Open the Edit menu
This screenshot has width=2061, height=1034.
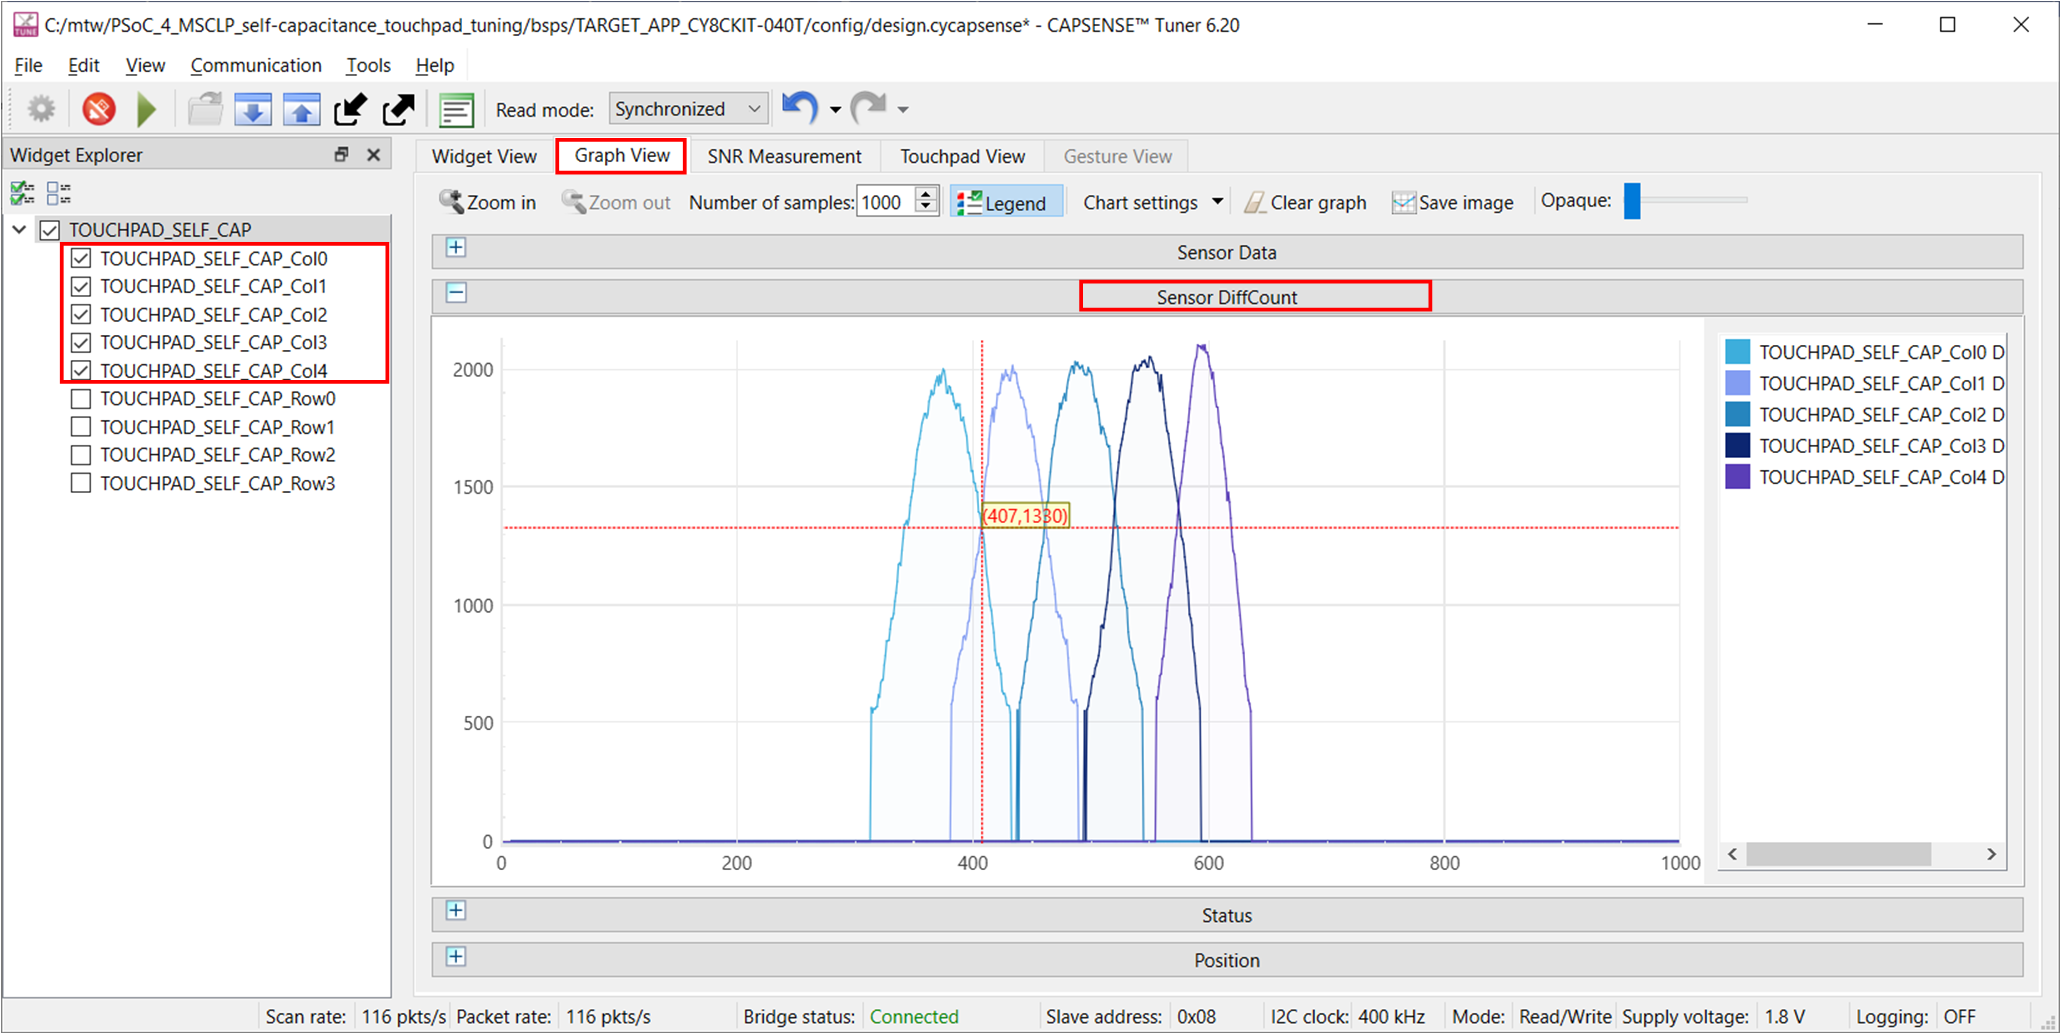(x=83, y=65)
